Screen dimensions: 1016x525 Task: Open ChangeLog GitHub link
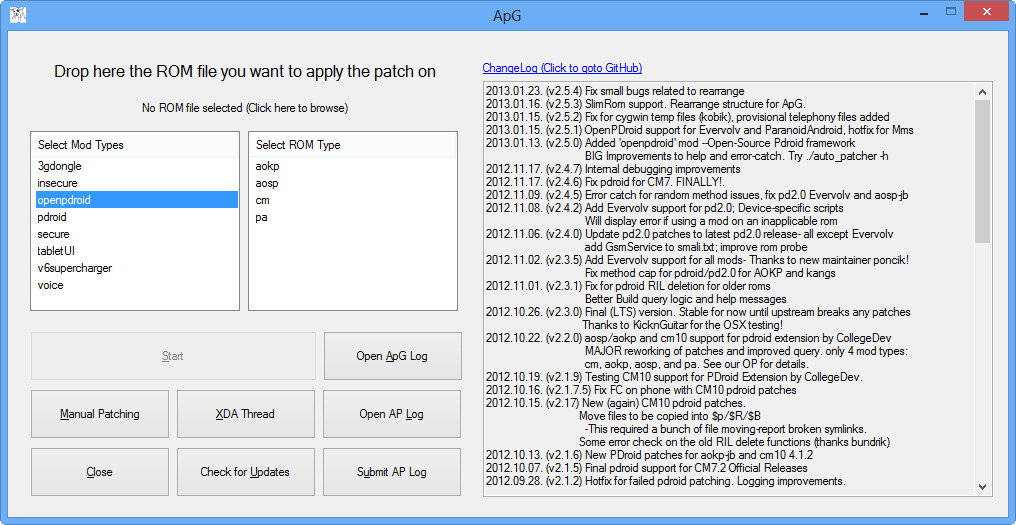tap(562, 68)
